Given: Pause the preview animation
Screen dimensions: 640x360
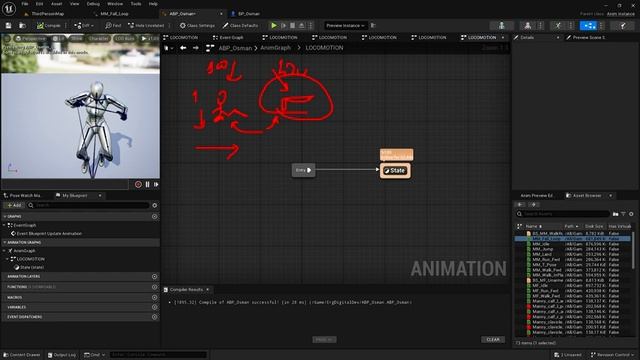Looking at the screenshot, I should 147,184.
